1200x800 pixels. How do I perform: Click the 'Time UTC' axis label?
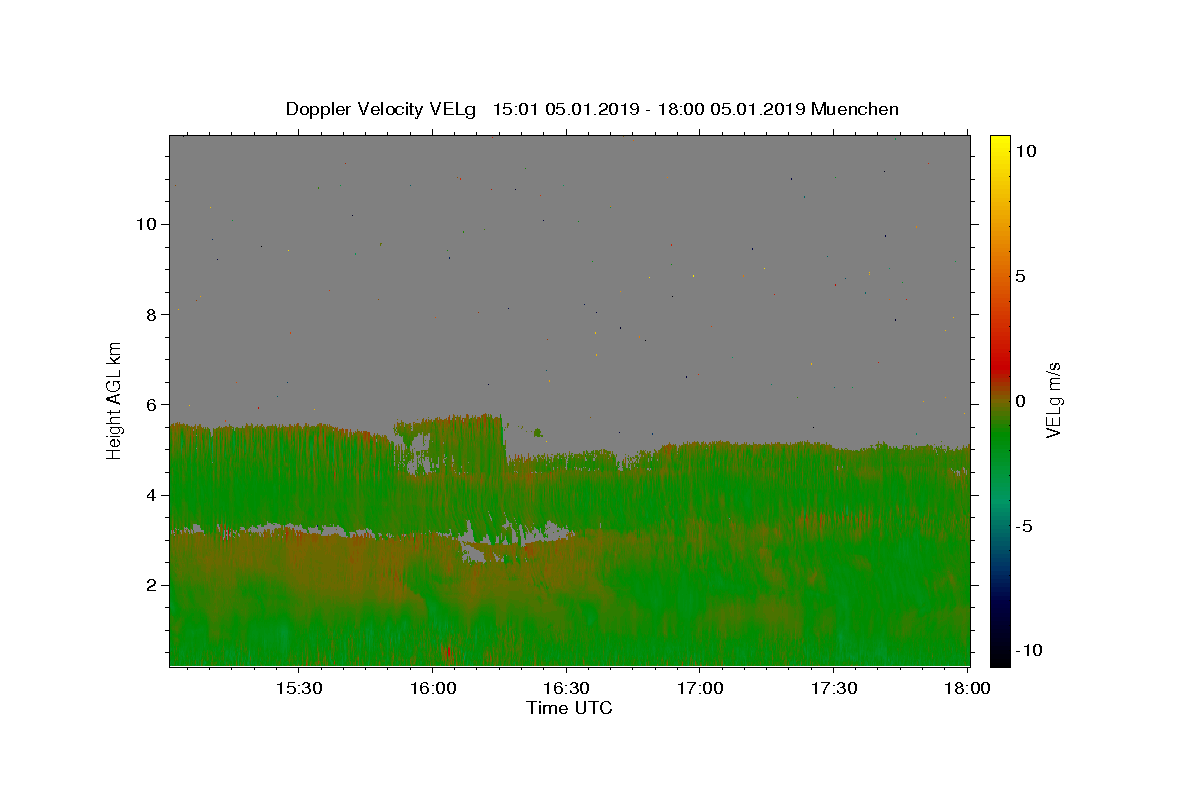pyautogui.click(x=569, y=708)
